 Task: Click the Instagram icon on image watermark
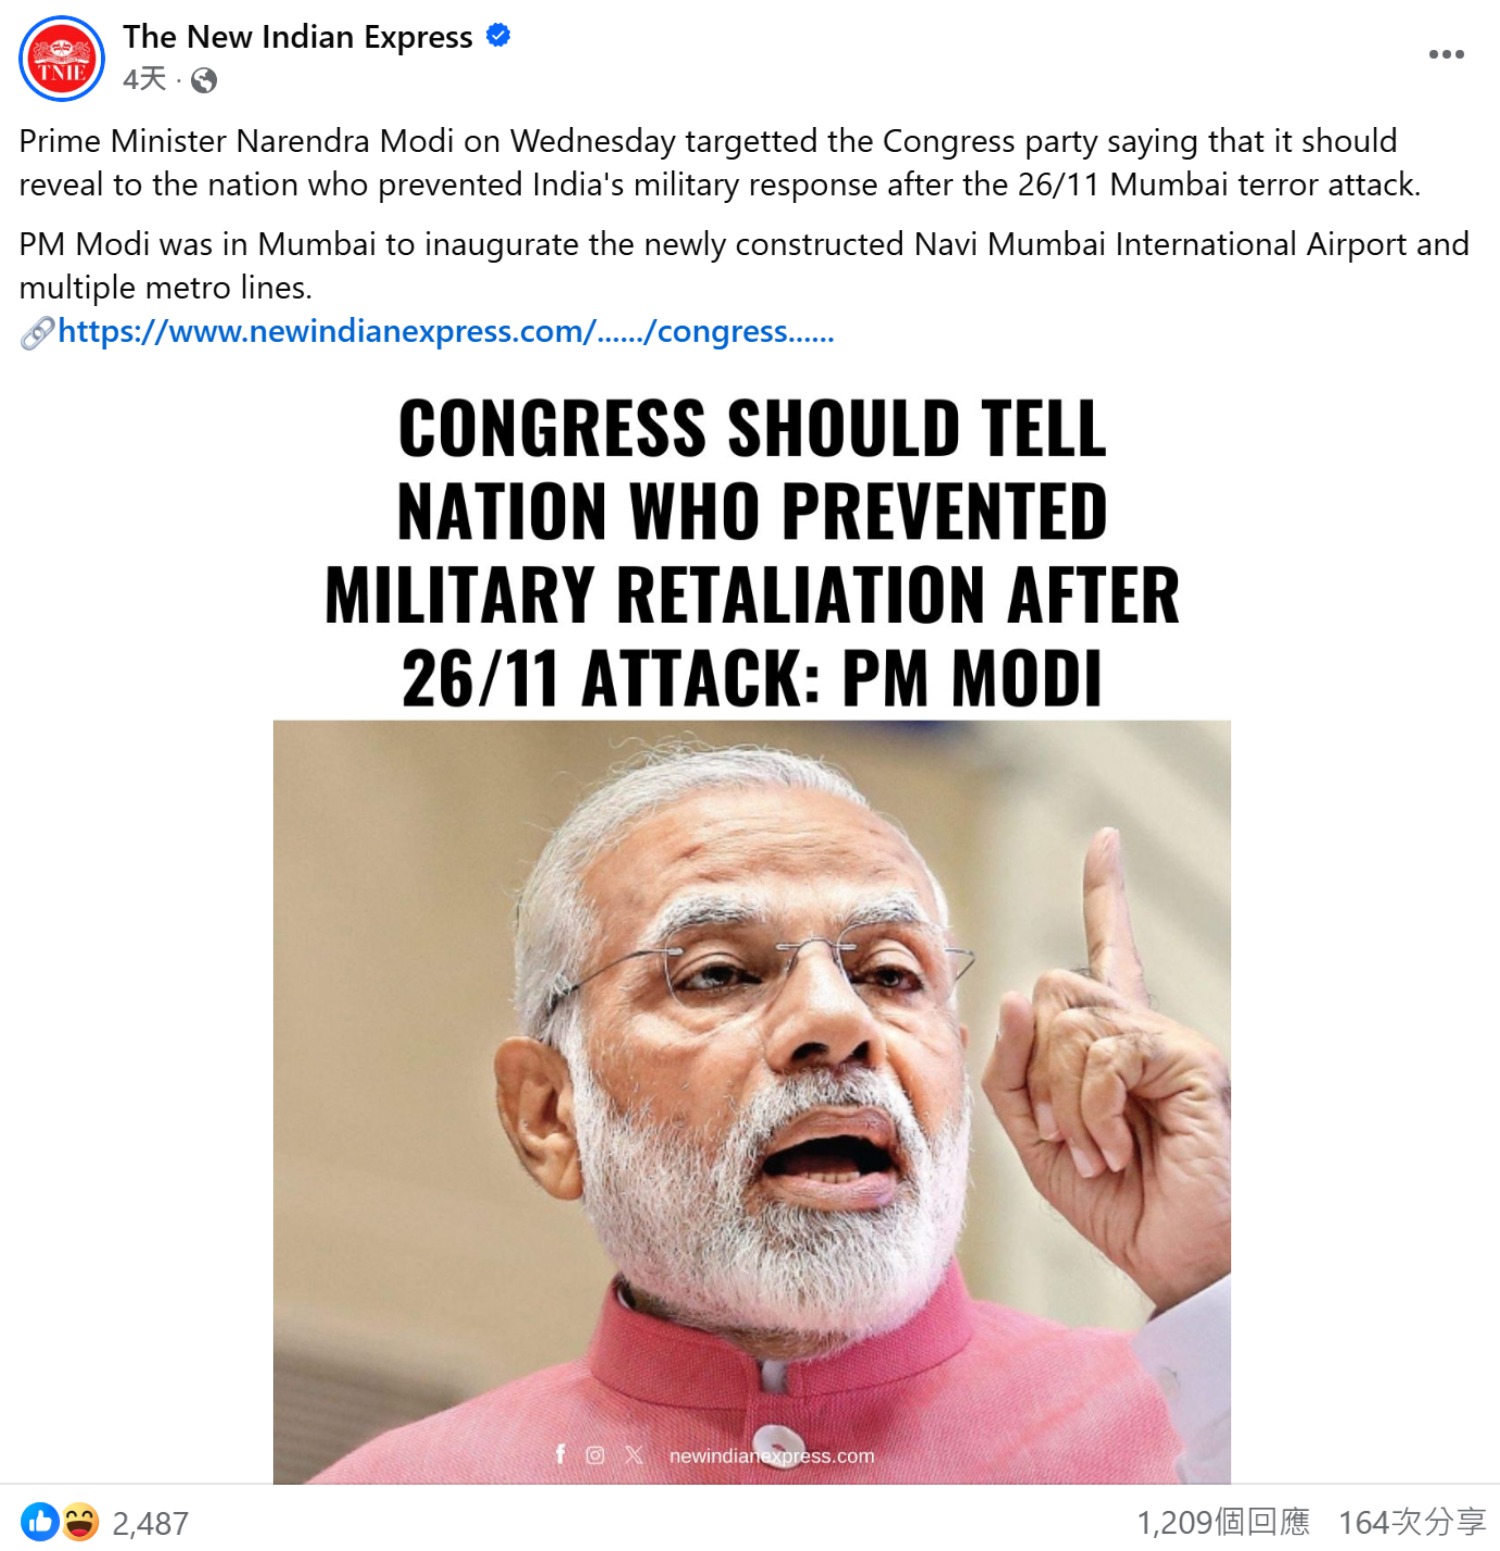tap(595, 1455)
